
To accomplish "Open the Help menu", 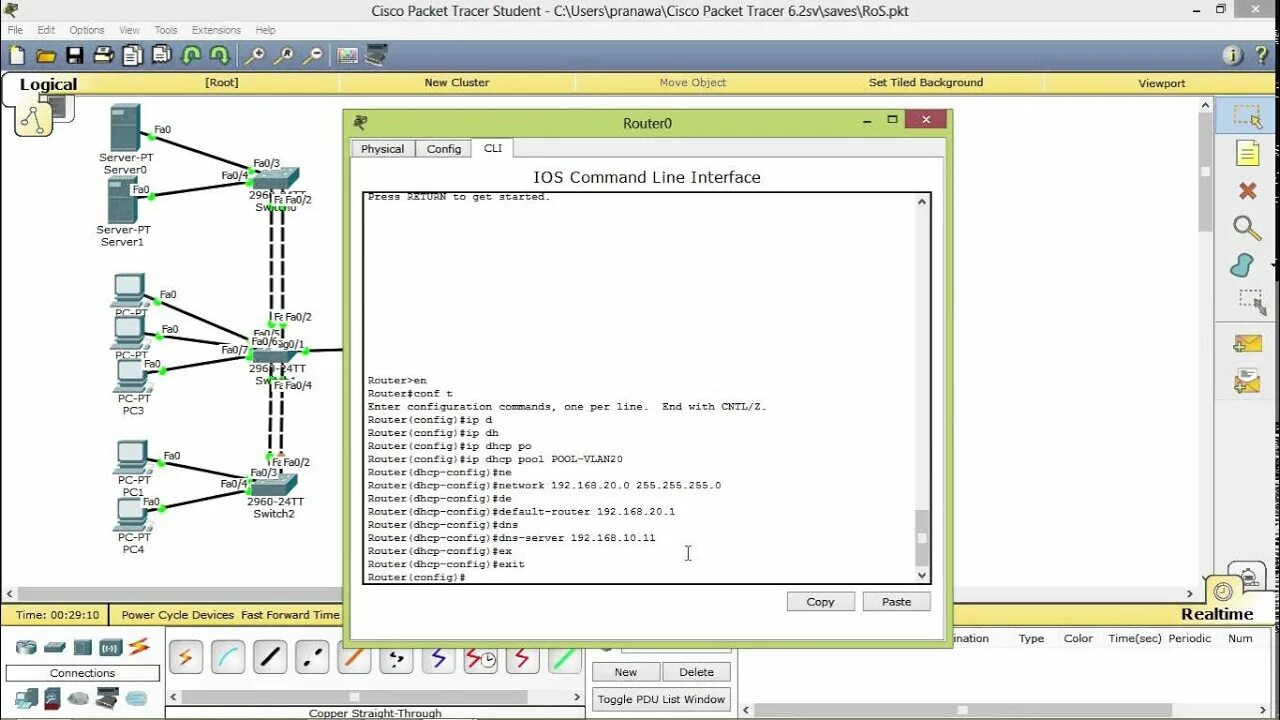I will 265,30.
